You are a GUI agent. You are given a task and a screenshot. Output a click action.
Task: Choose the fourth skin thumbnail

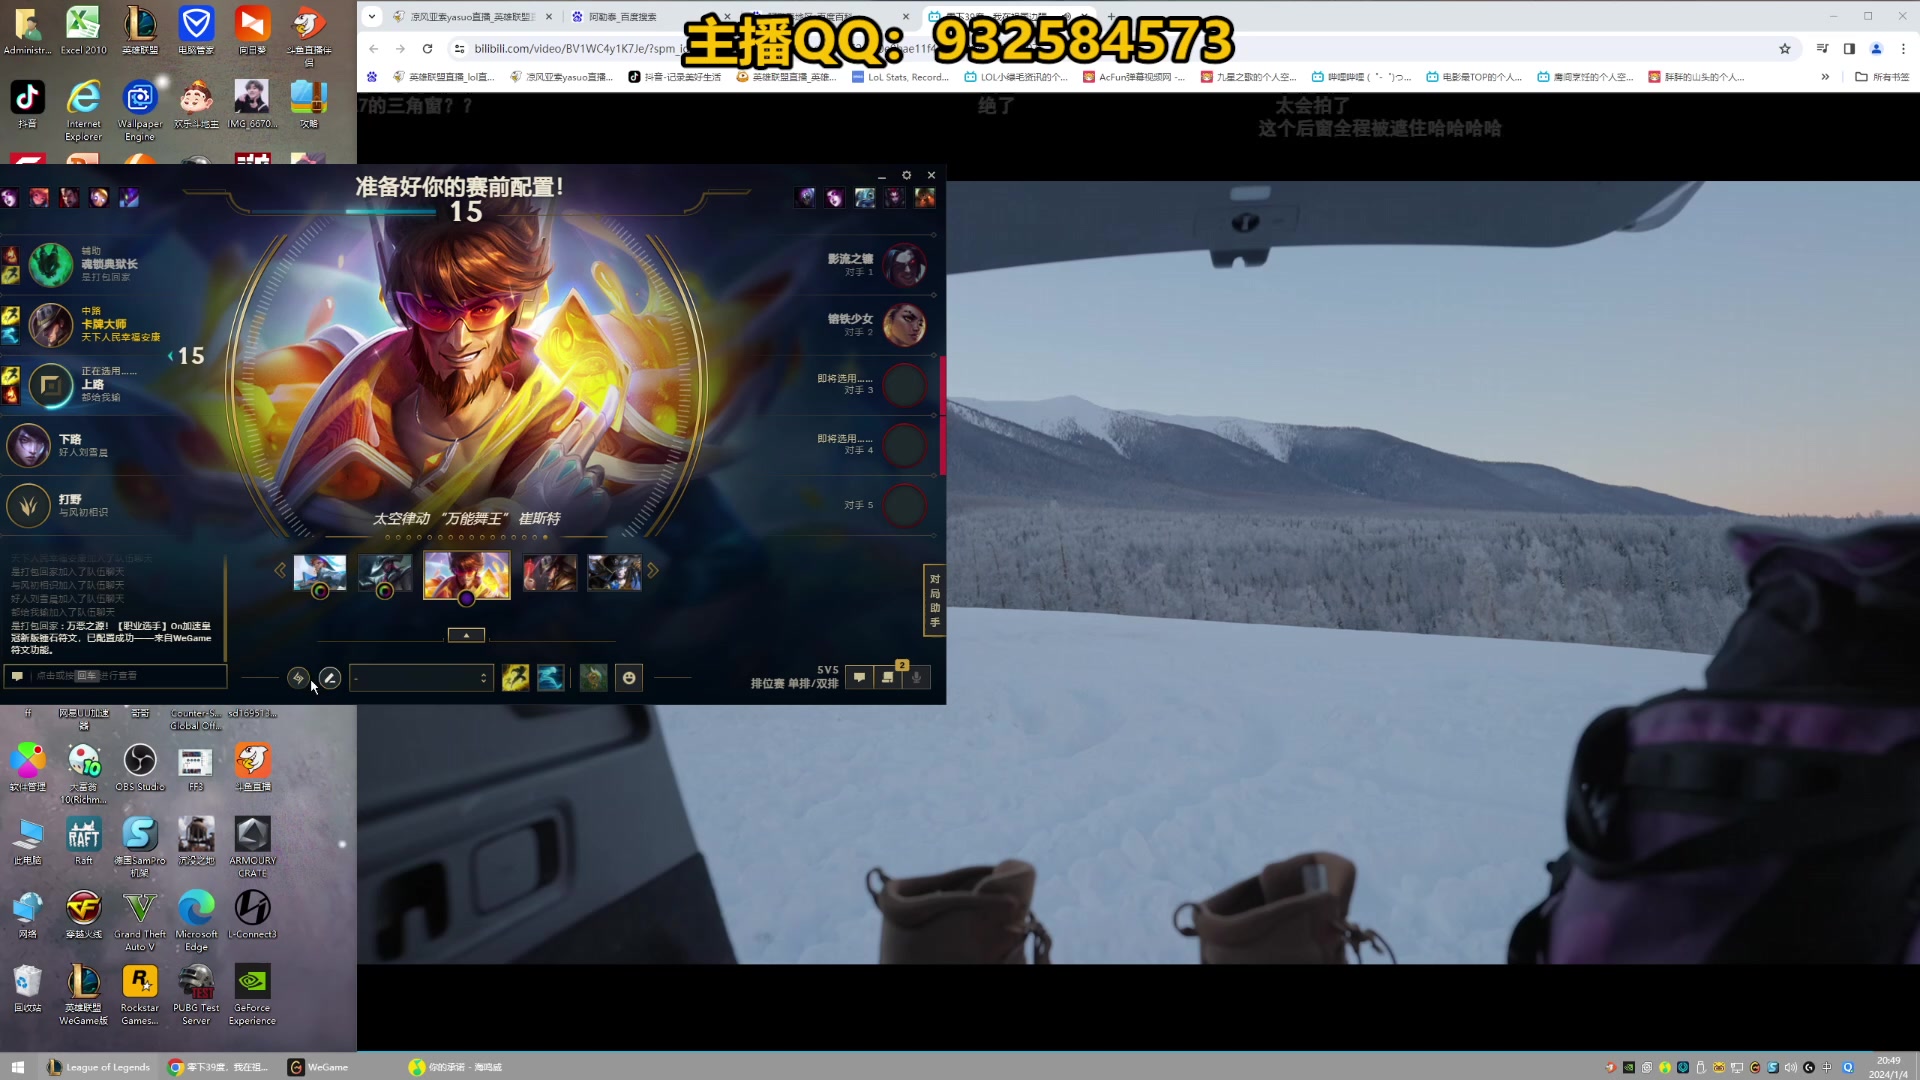pos(550,572)
